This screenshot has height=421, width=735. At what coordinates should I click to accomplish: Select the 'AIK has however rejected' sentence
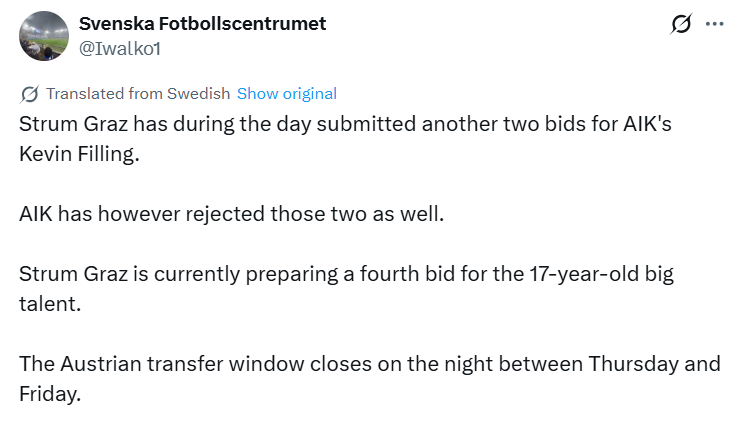pyautogui.click(x=230, y=215)
